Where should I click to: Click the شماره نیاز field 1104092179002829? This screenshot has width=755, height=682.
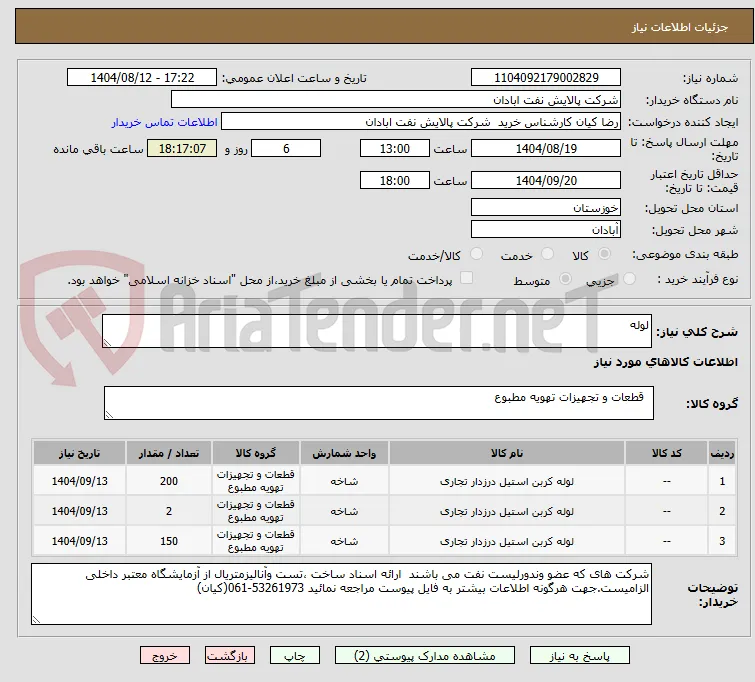[x=546, y=78]
